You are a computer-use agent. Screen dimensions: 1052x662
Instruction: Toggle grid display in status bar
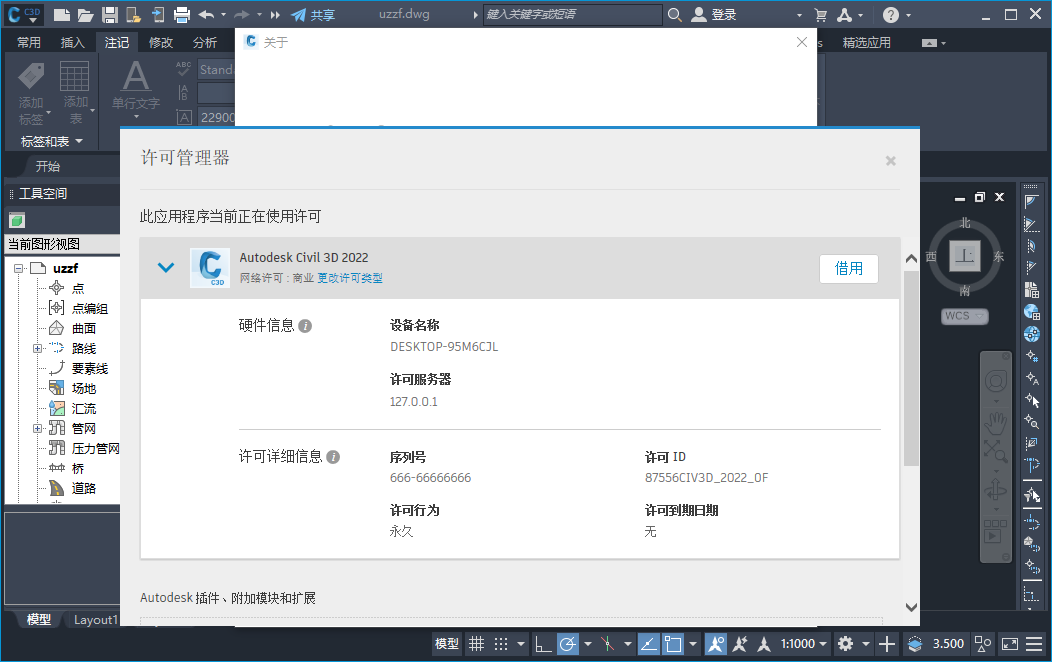coord(477,644)
